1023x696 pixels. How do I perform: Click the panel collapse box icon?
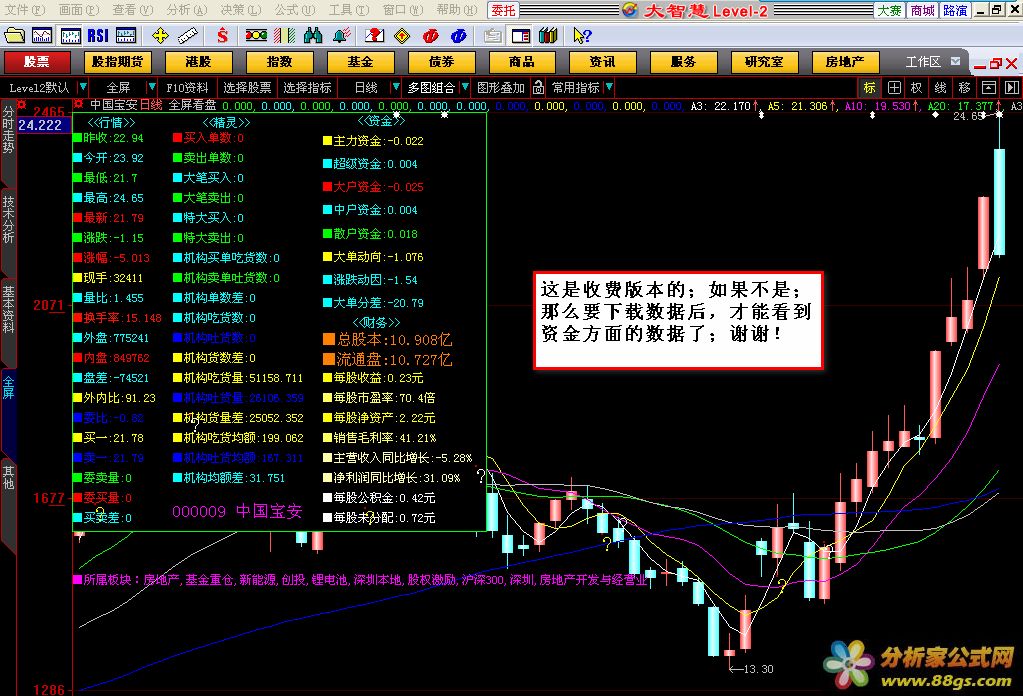(x=989, y=87)
